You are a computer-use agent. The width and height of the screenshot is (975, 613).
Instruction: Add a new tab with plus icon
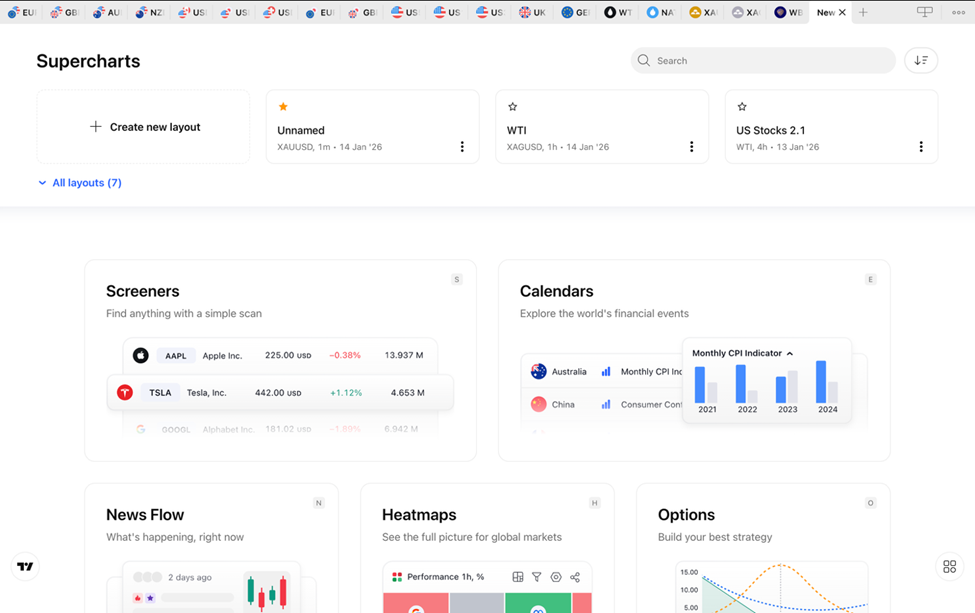point(863,12)
